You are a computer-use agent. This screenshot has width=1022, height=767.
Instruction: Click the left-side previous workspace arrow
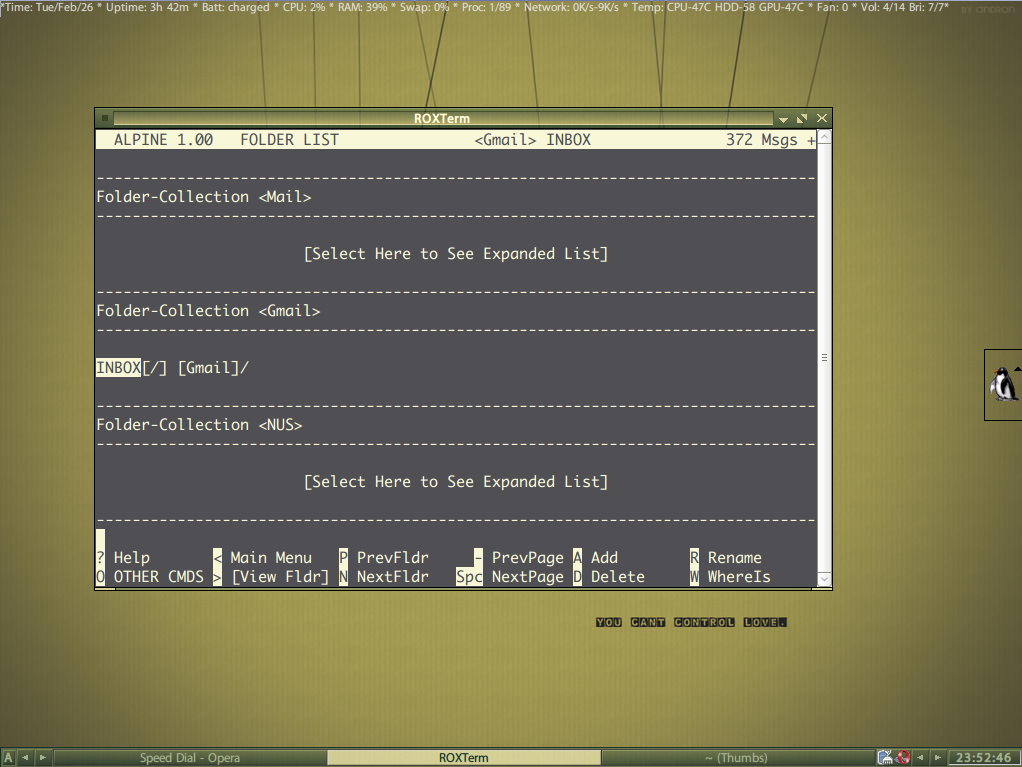25,758
